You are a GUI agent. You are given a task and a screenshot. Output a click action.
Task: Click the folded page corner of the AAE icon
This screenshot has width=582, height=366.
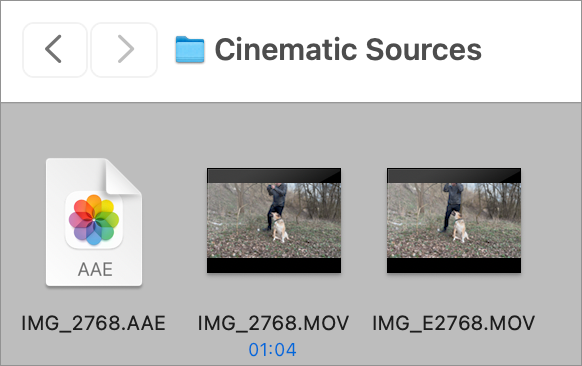coord(124,177)
